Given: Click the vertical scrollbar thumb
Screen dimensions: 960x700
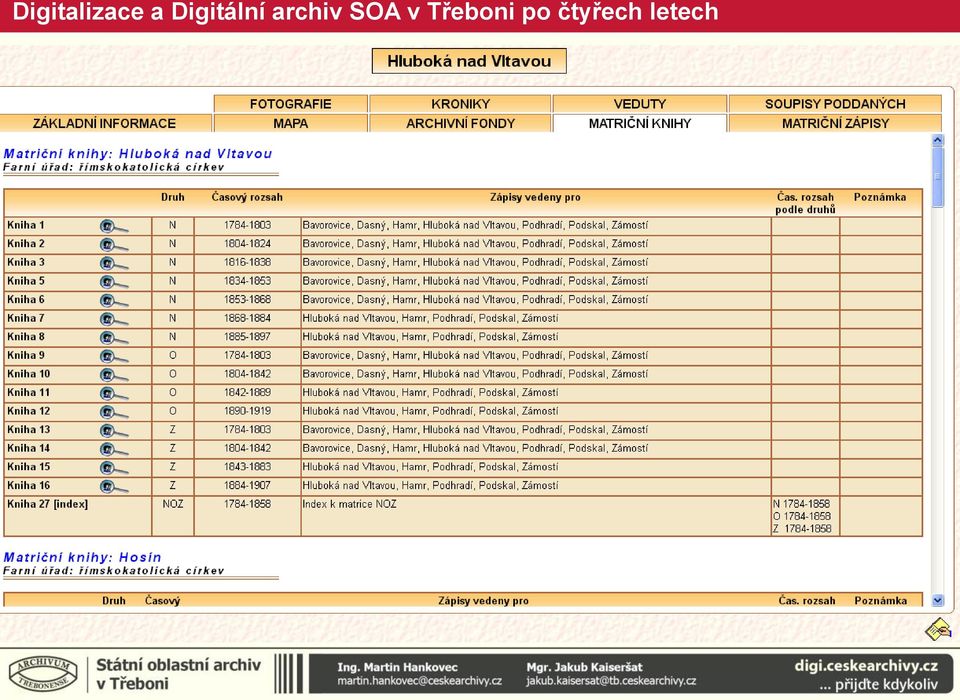Looking at the screenshot, I should click(x=937, y=177).
